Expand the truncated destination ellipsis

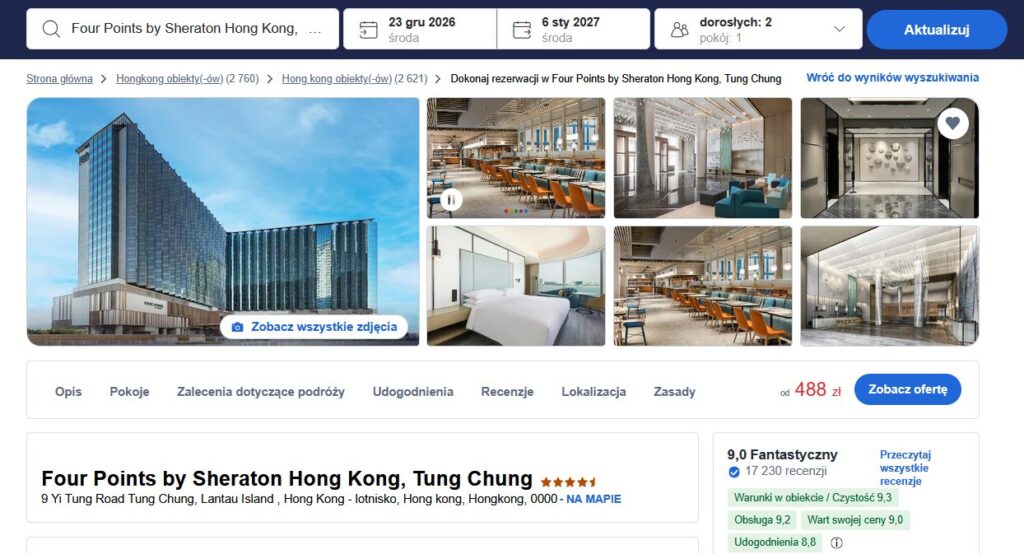coord(315,29)
